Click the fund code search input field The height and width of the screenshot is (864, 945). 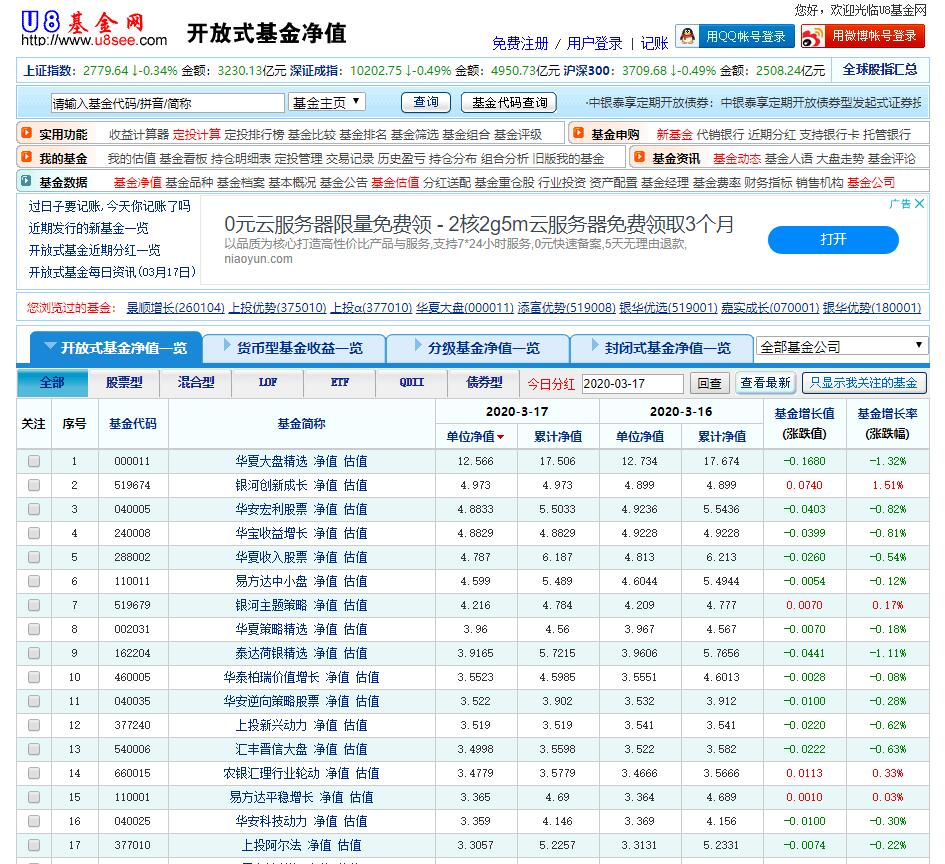pos(168,103)
